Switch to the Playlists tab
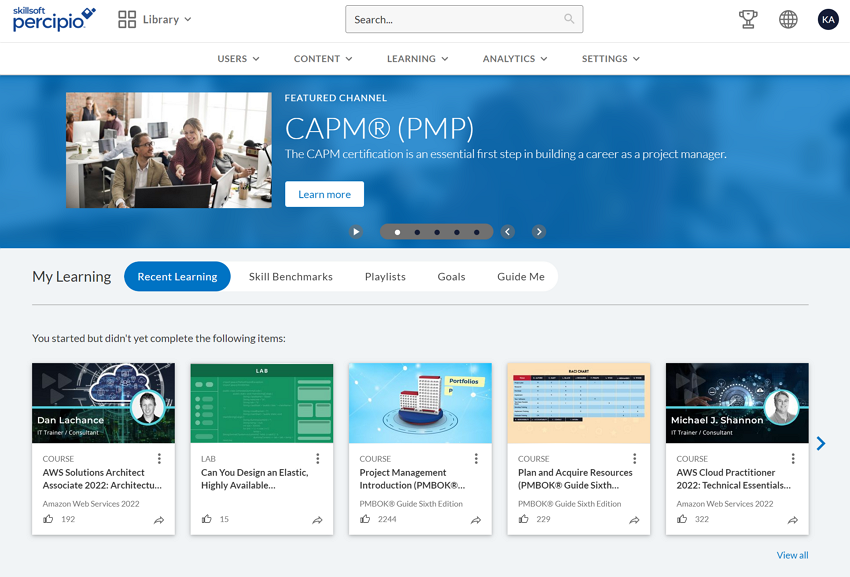 click(x=385, y=277)
